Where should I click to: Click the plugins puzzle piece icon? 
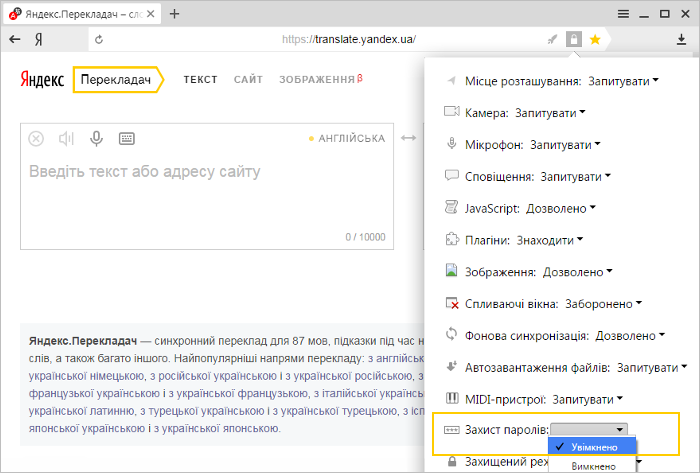(451, 239)
